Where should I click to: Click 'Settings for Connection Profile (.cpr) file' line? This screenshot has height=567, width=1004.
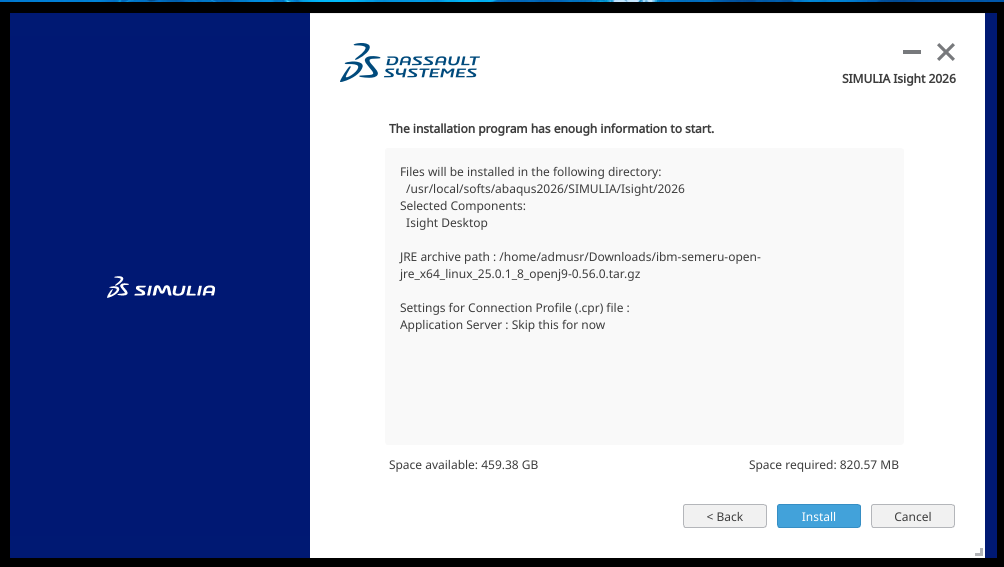[x=514, y=308]
